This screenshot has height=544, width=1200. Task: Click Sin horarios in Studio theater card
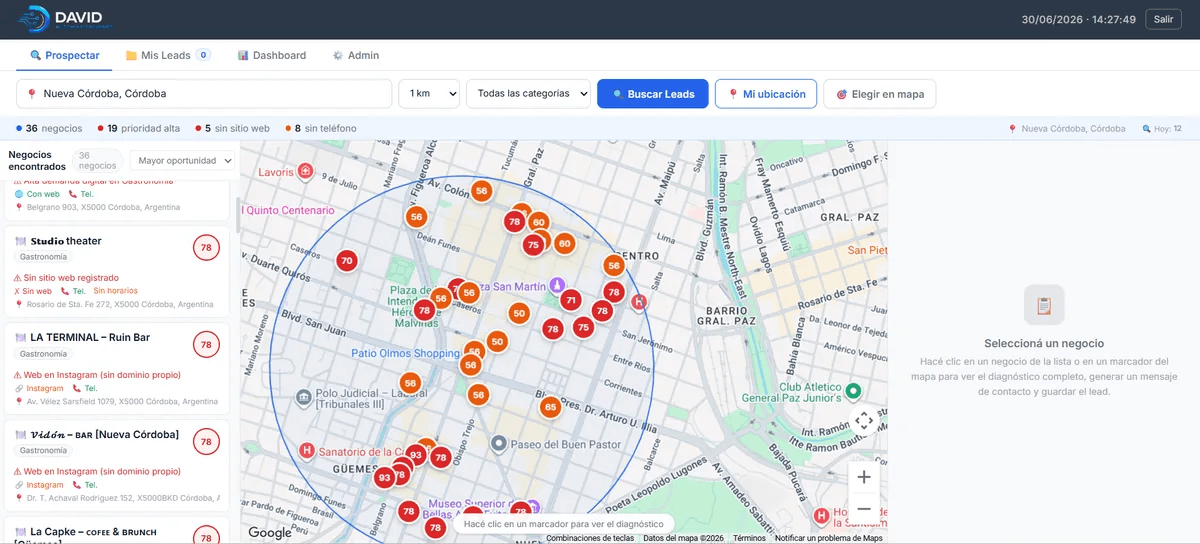click(116, 291)
